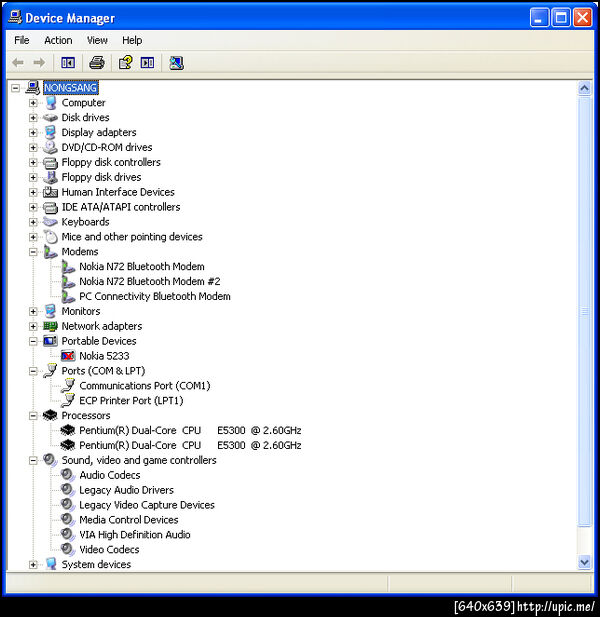Click the VIA High Definition Audio icon
The height and width of the screenshot is (617, 600).
(x=68, y=535)
